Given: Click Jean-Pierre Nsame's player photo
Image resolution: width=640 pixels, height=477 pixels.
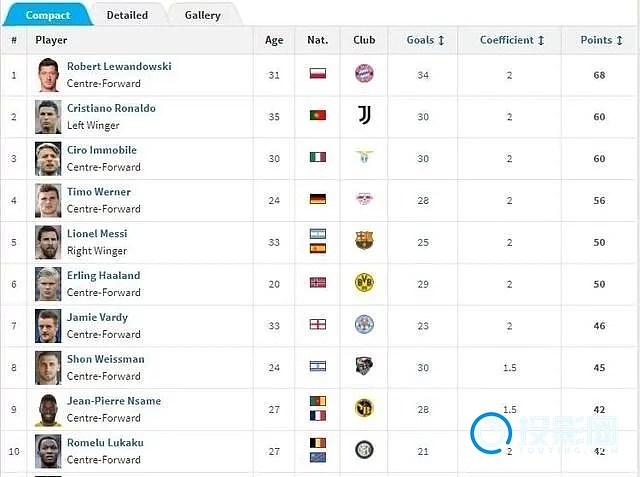Looking at the screenshot, I should pyautogui.click(x=48, y=409).
